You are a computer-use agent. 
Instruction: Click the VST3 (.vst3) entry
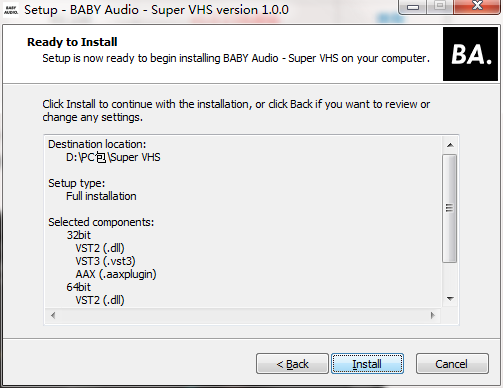pyautogui.click(x=105, y=261)
